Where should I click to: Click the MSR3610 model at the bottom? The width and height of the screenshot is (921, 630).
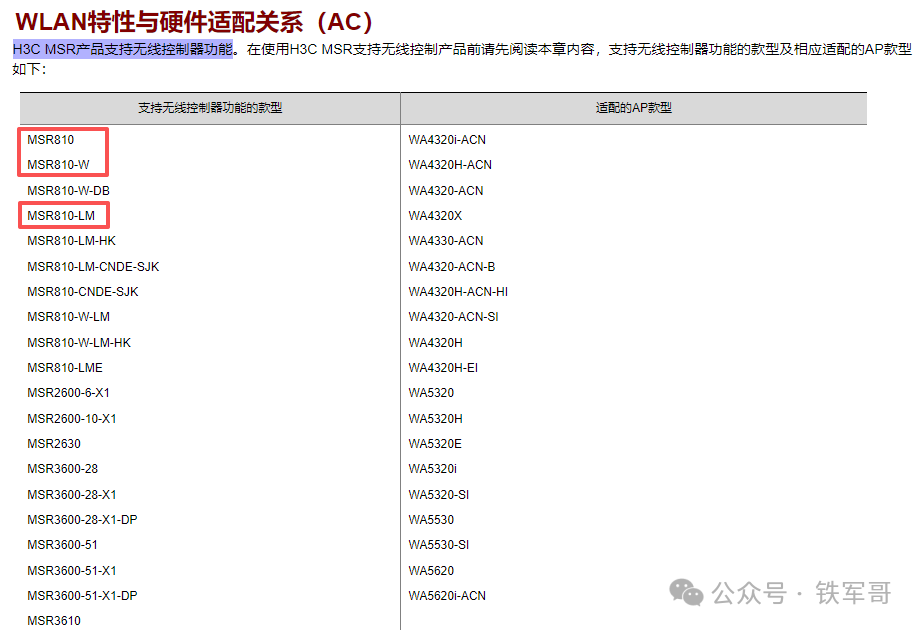(54, 621)
